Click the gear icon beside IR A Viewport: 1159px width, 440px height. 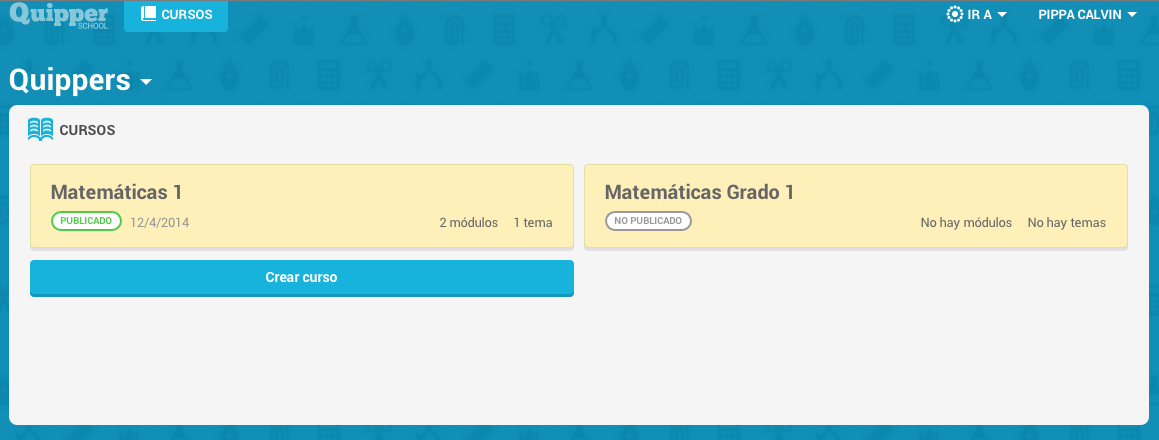tap(954, 14)
